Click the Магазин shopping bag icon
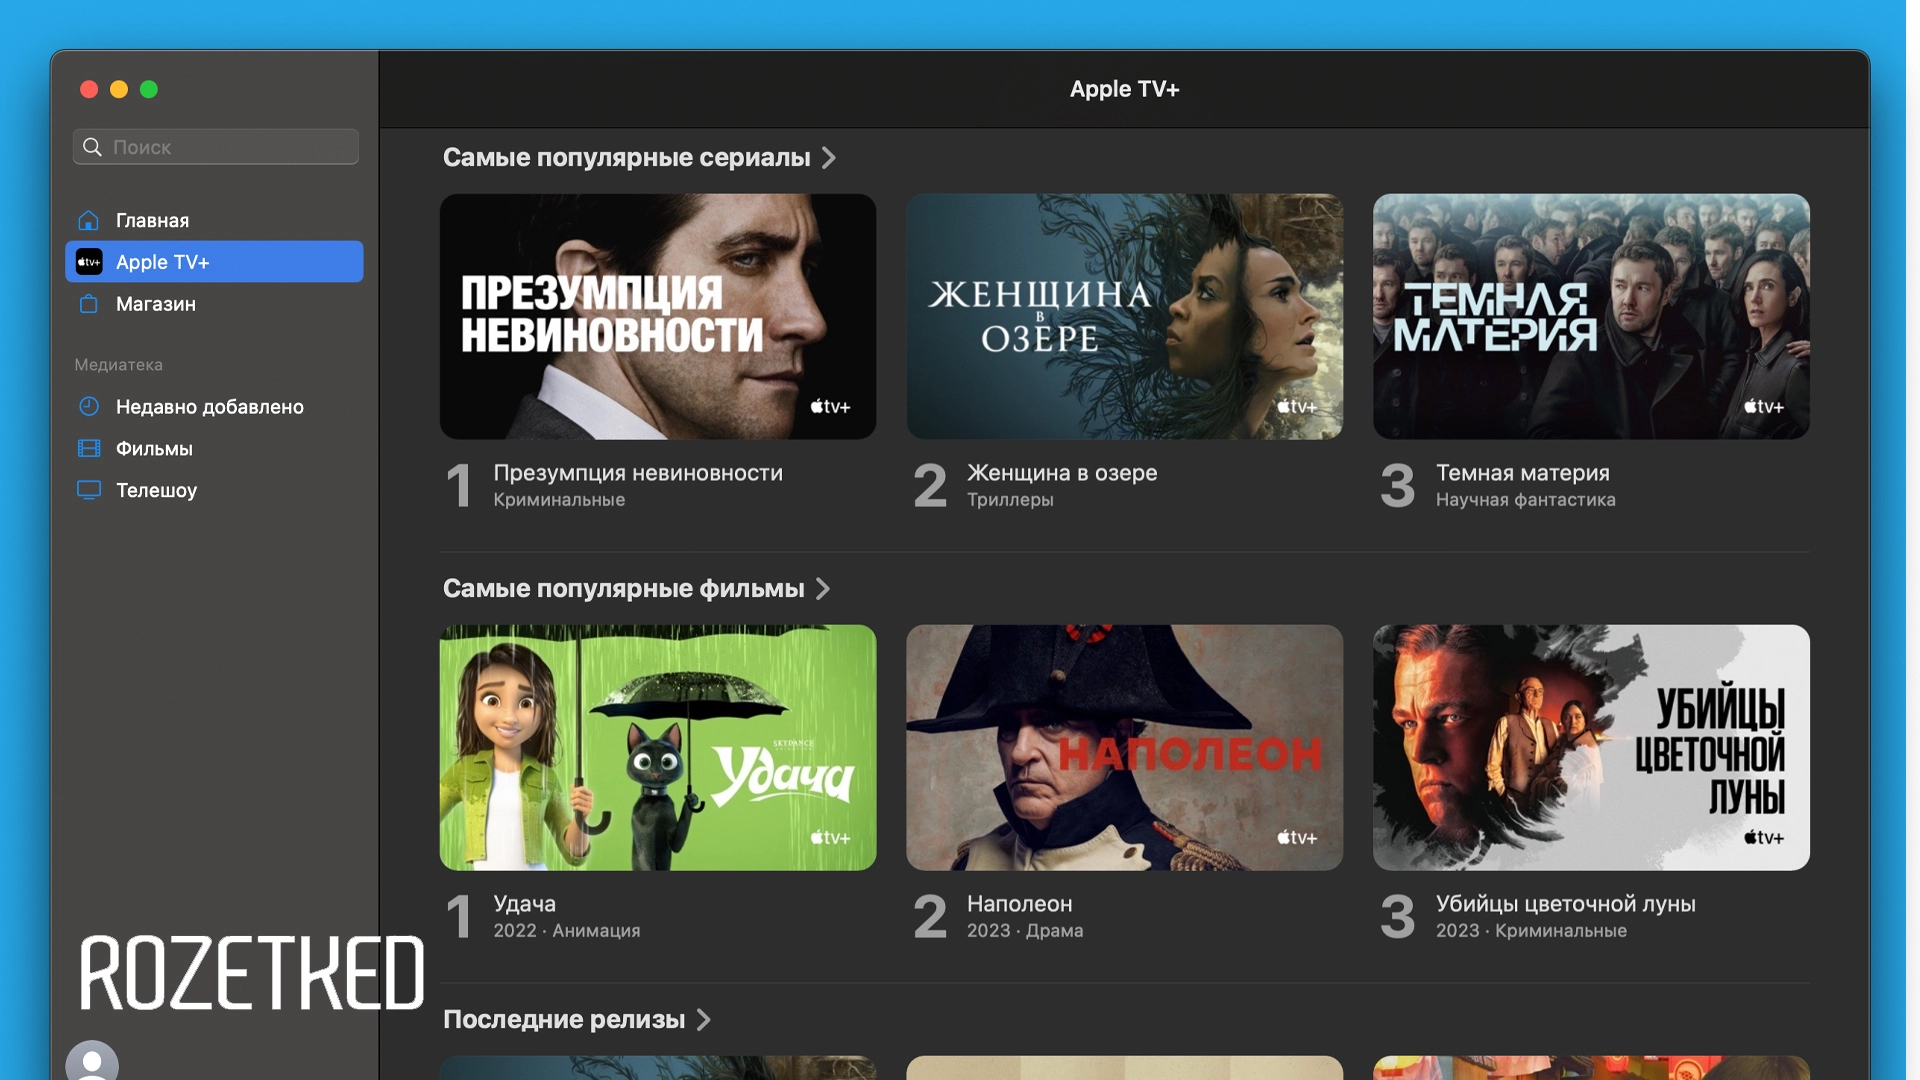The width and height of the screenshot is (1920, 1080). pos(89,304)
